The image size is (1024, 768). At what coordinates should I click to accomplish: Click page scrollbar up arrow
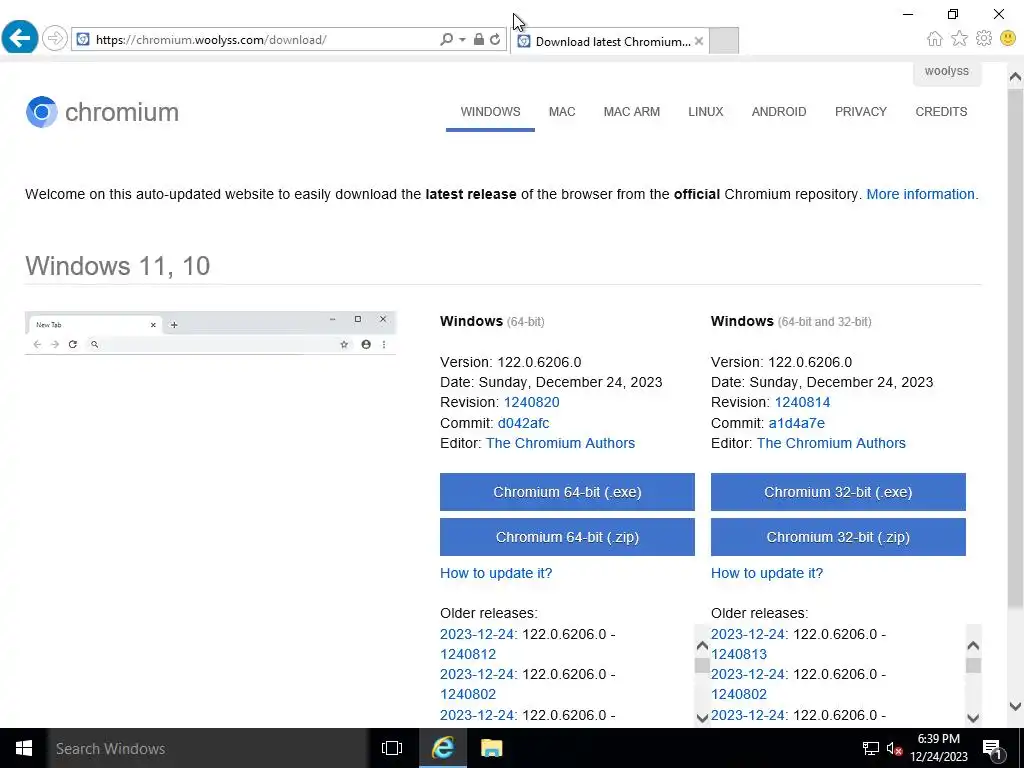point(1015,77)
